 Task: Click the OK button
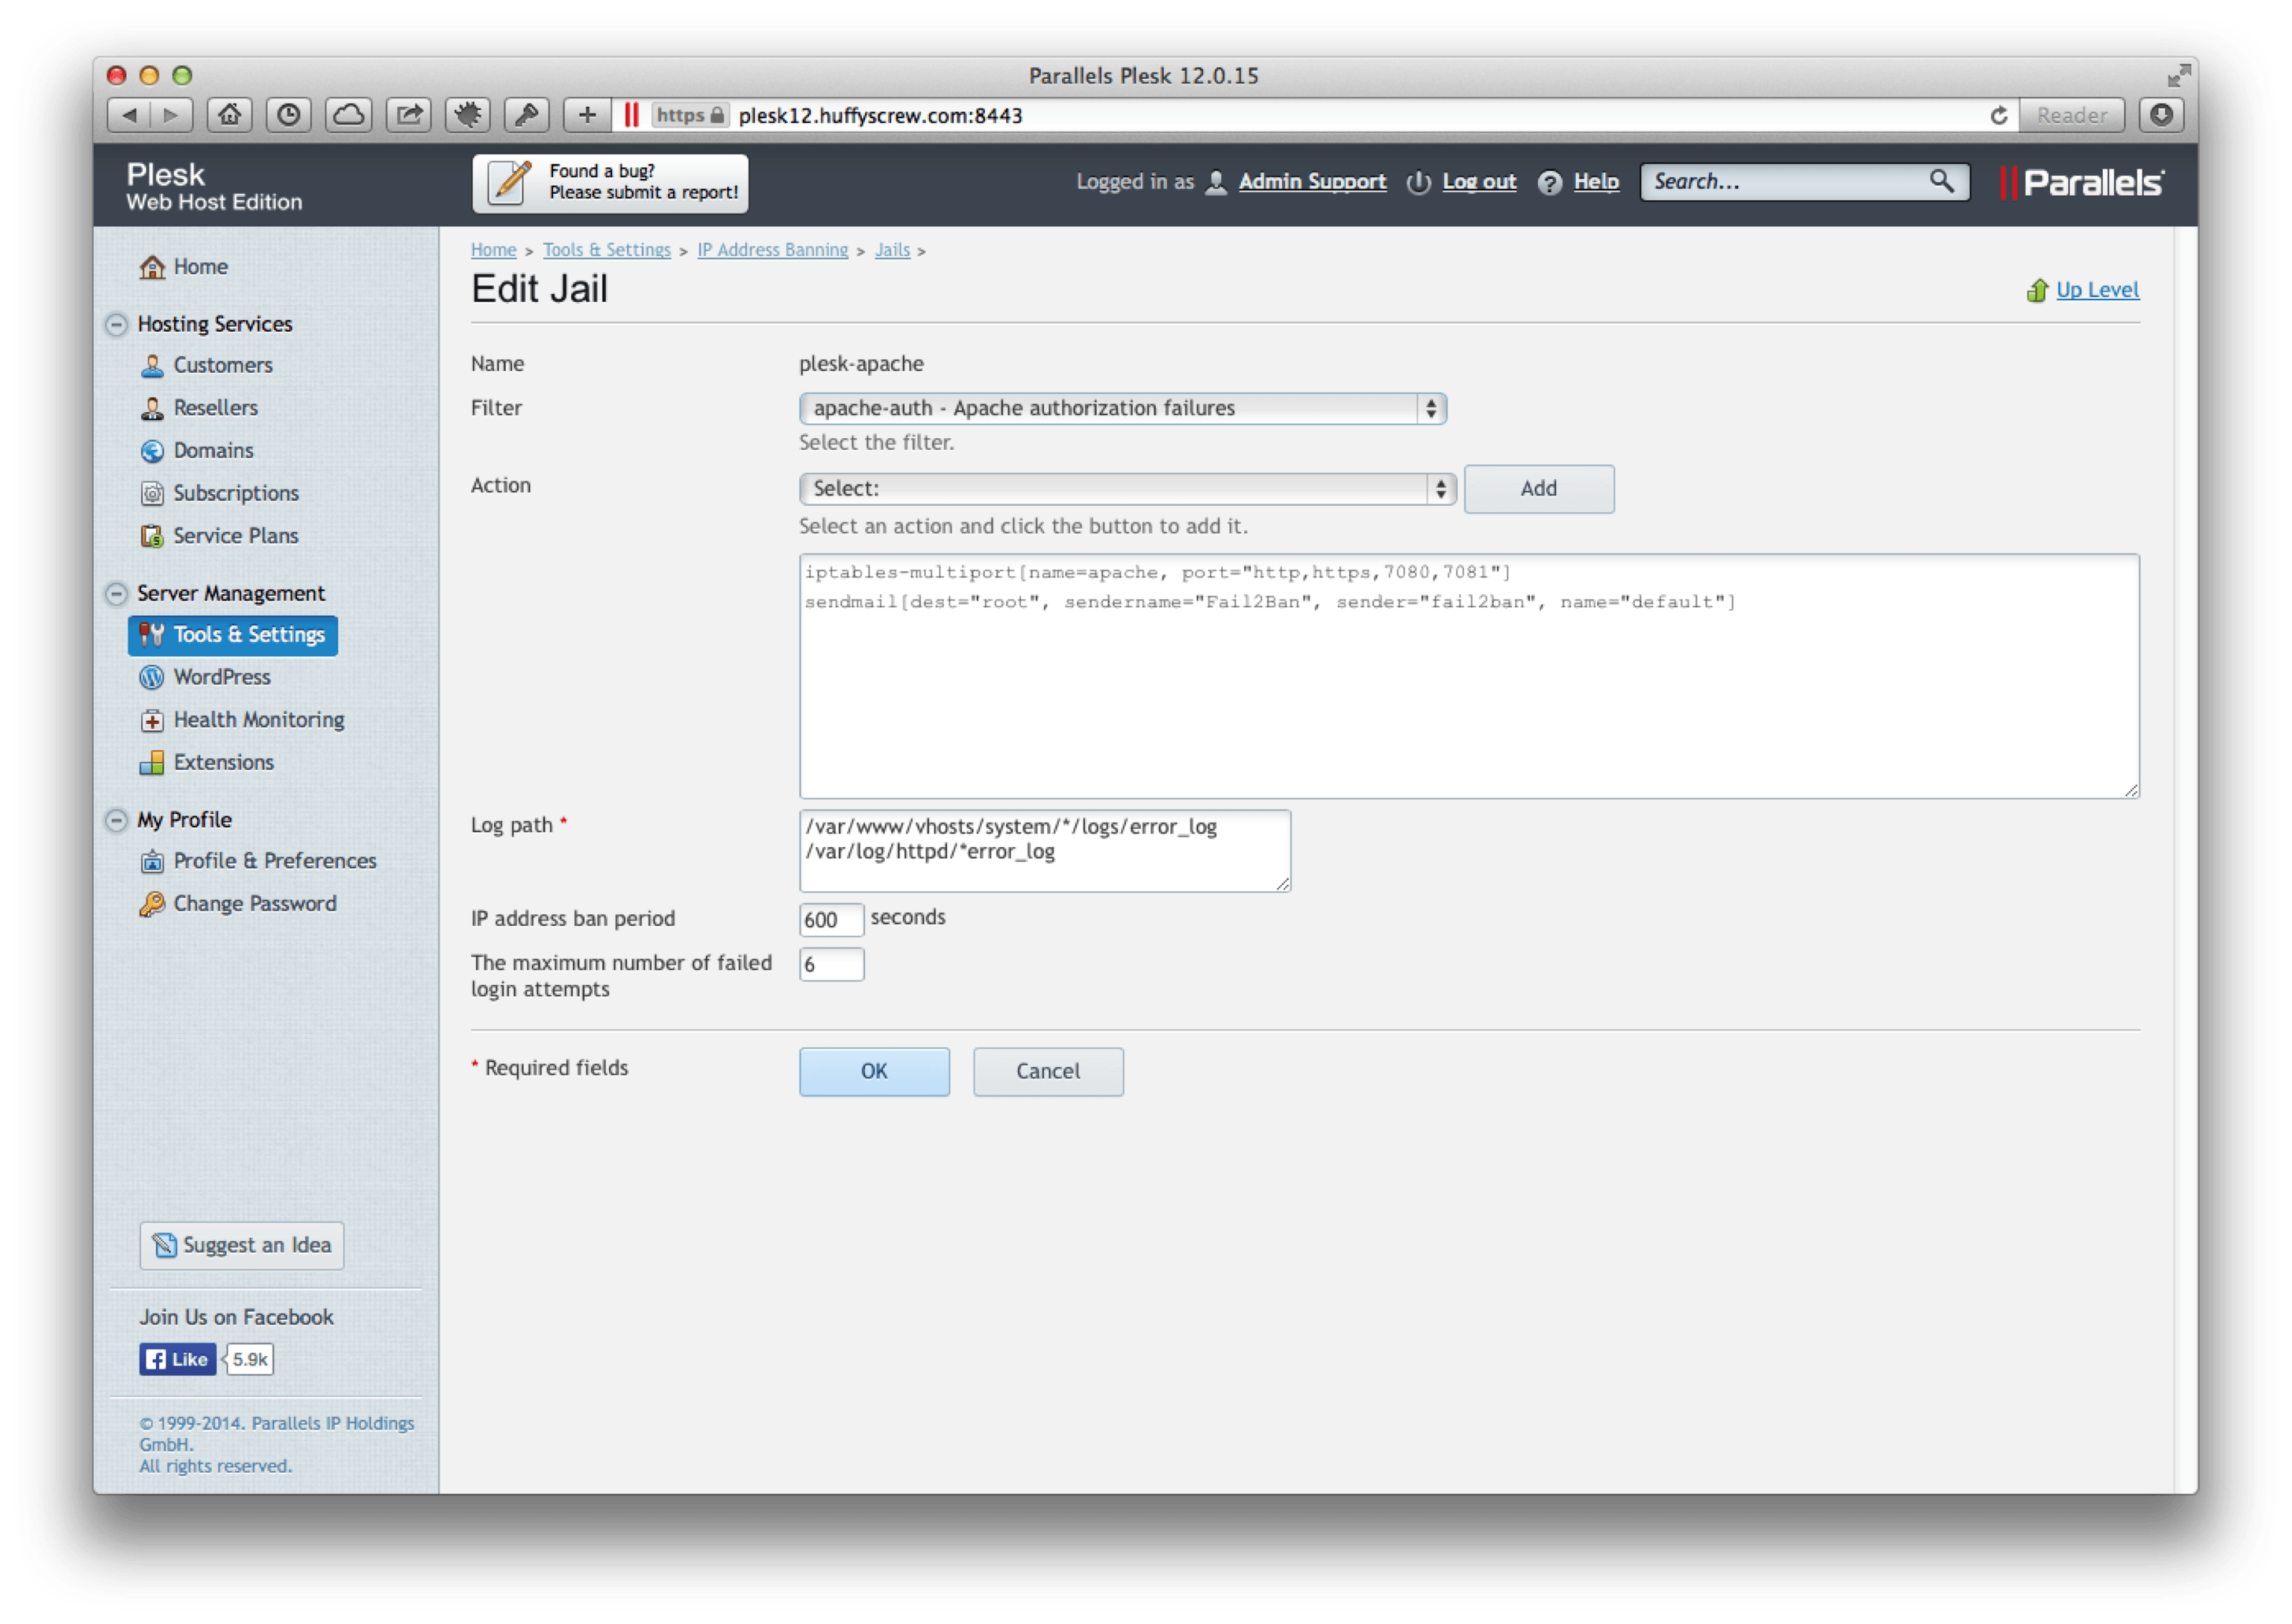point(874,1071)
